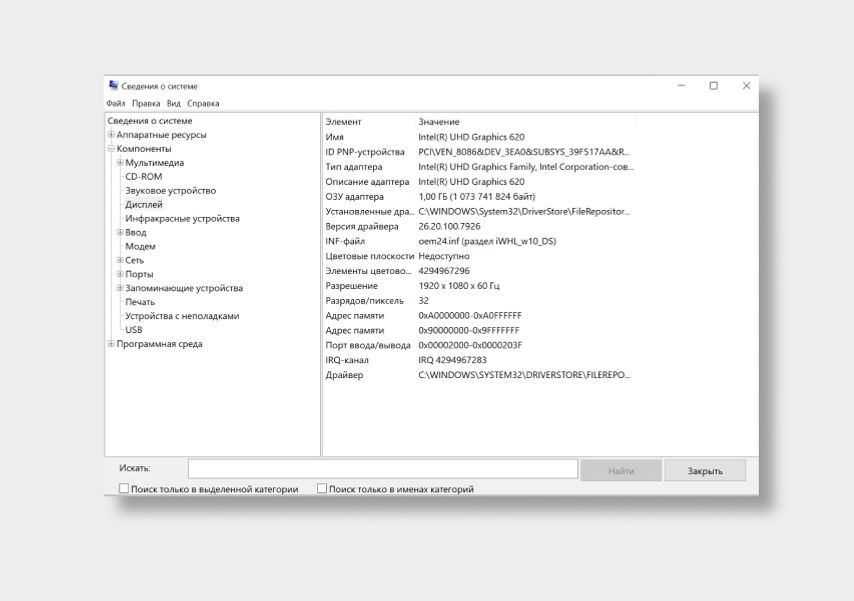Viewport: 854px width, 601px height.
Task: Select the Описание адаптера row
Action: (x=479, y=181)
